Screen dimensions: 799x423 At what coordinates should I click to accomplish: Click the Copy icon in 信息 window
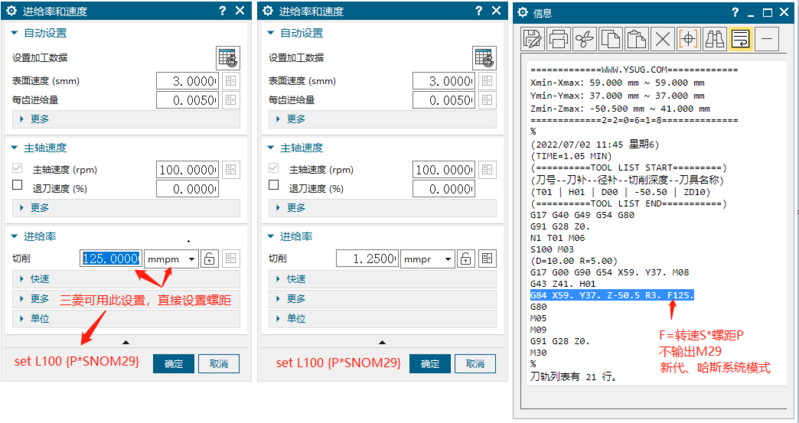(610, 39)
